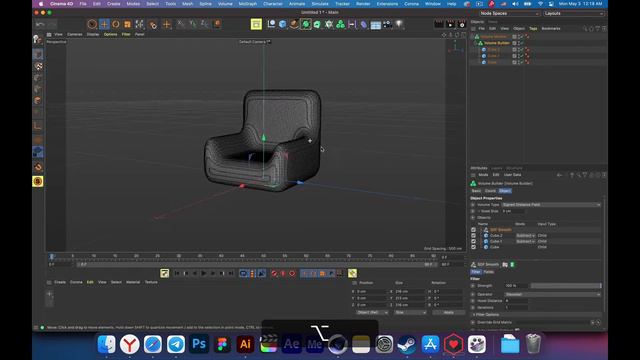Toggle the SDF Smooth checkbox in Objects list
640x360 pixels.
473,230
